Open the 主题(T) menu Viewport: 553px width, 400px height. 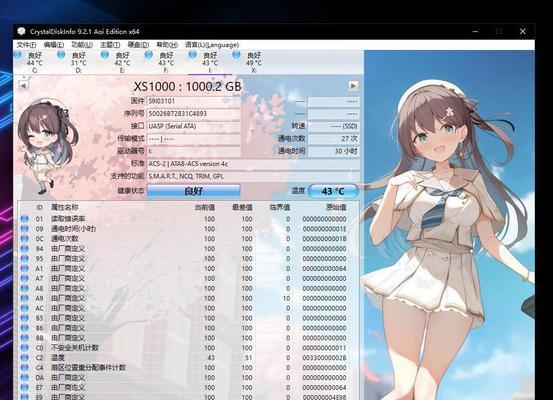110,45
